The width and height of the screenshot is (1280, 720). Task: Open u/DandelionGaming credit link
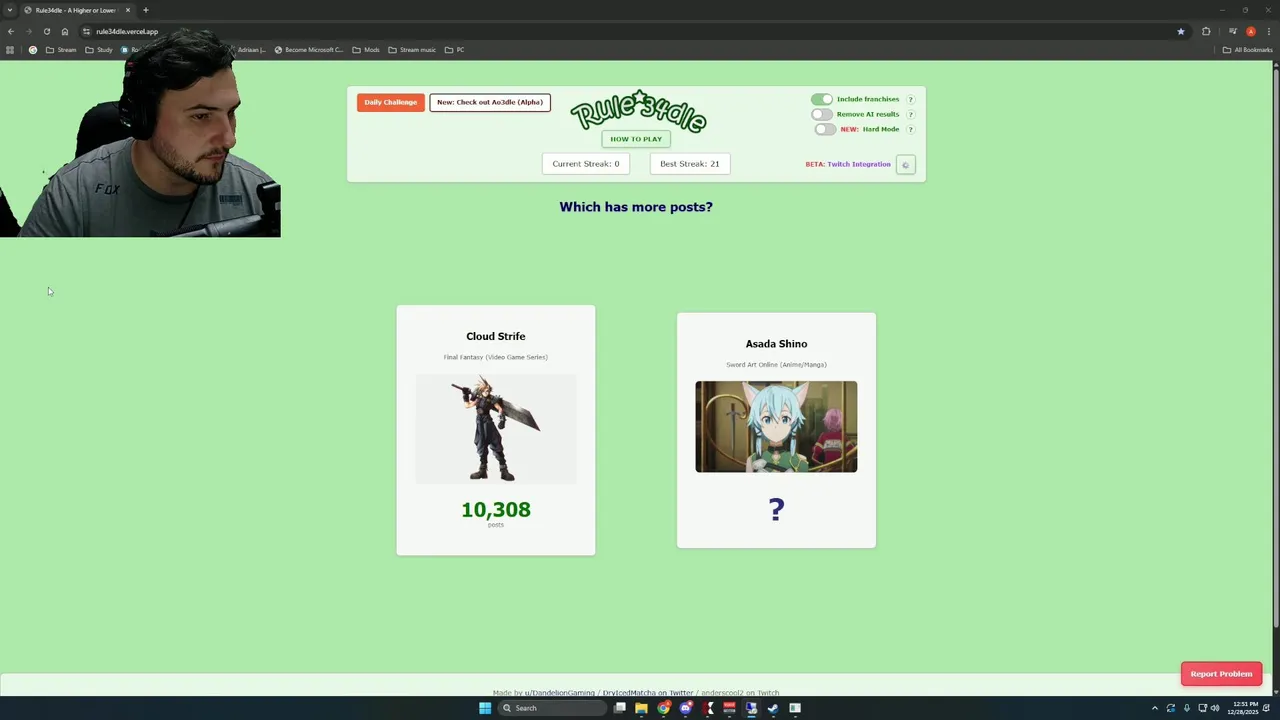click(x=559, y=692)
